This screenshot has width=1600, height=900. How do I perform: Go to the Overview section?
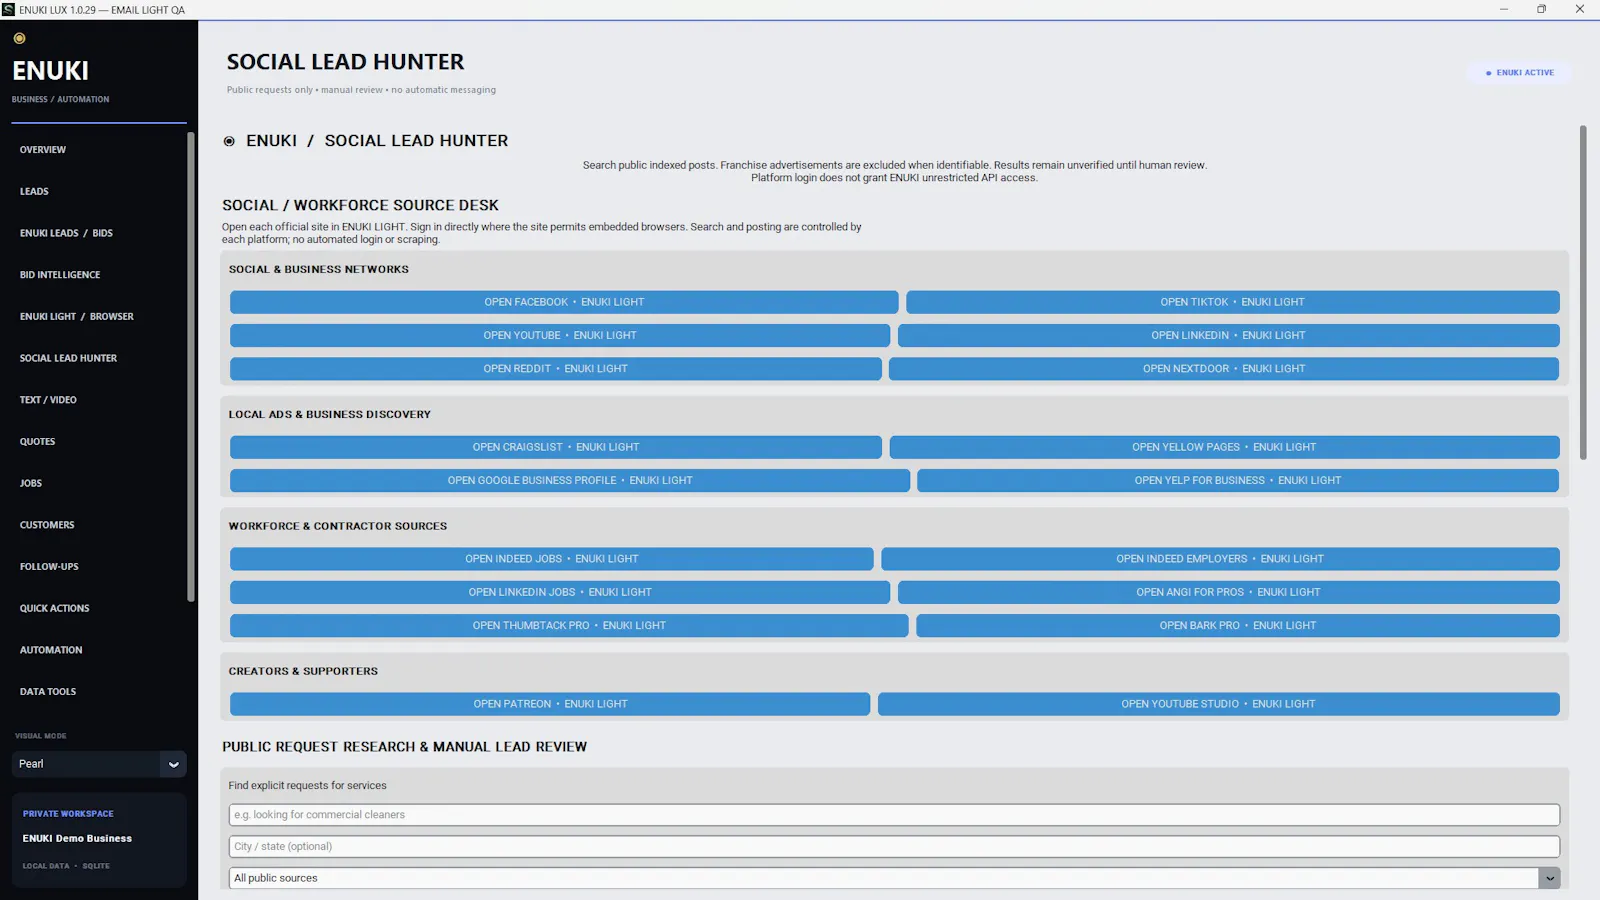tap(43, 150)
